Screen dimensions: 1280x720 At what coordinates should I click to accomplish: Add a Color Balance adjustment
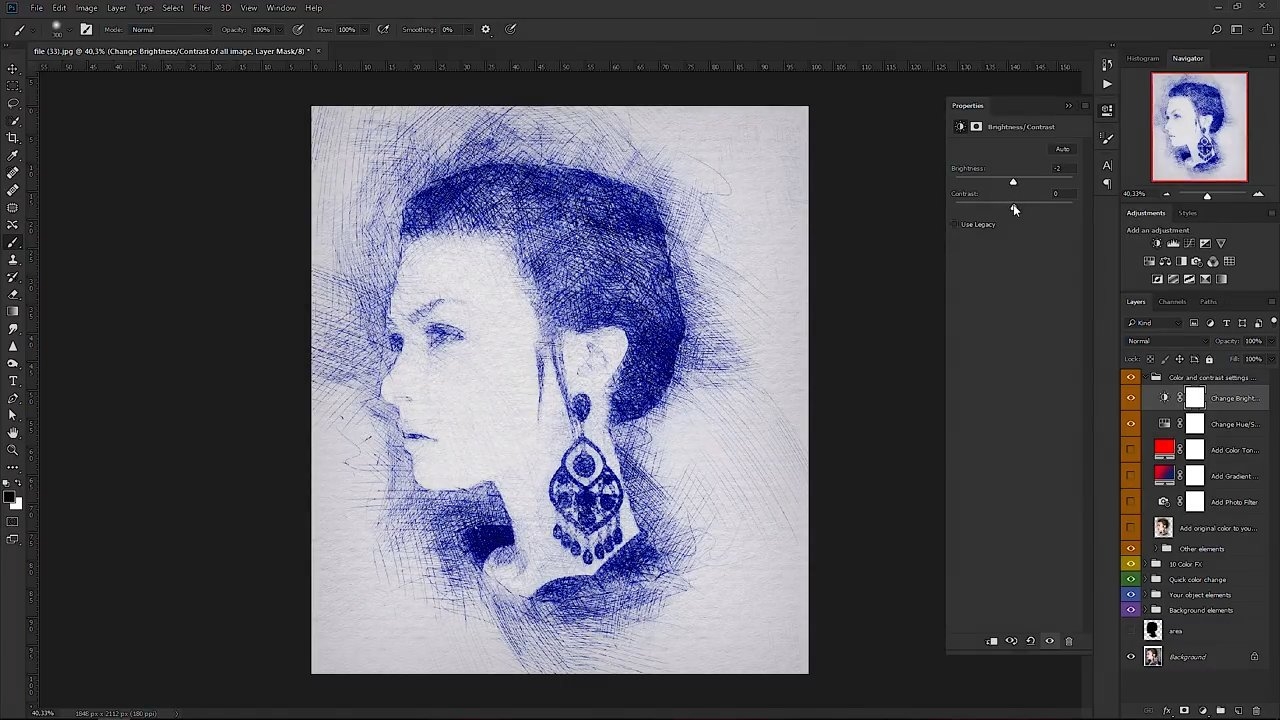1165,261
